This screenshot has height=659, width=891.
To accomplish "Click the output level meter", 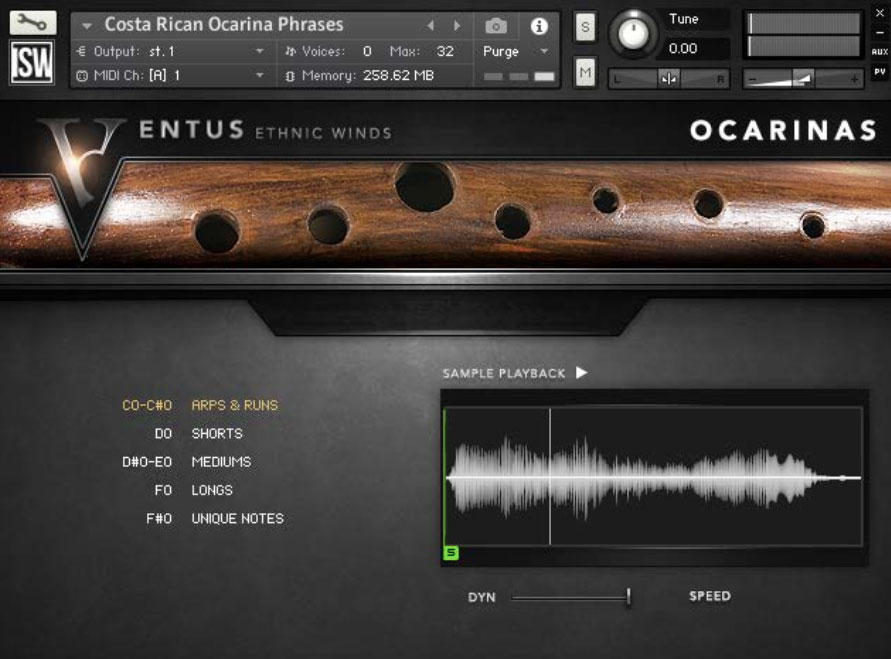I will [x=803, y=35].
